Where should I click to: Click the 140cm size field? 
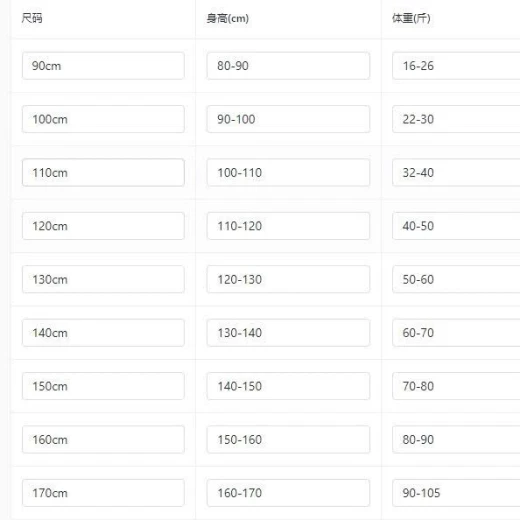pos(103,333)
